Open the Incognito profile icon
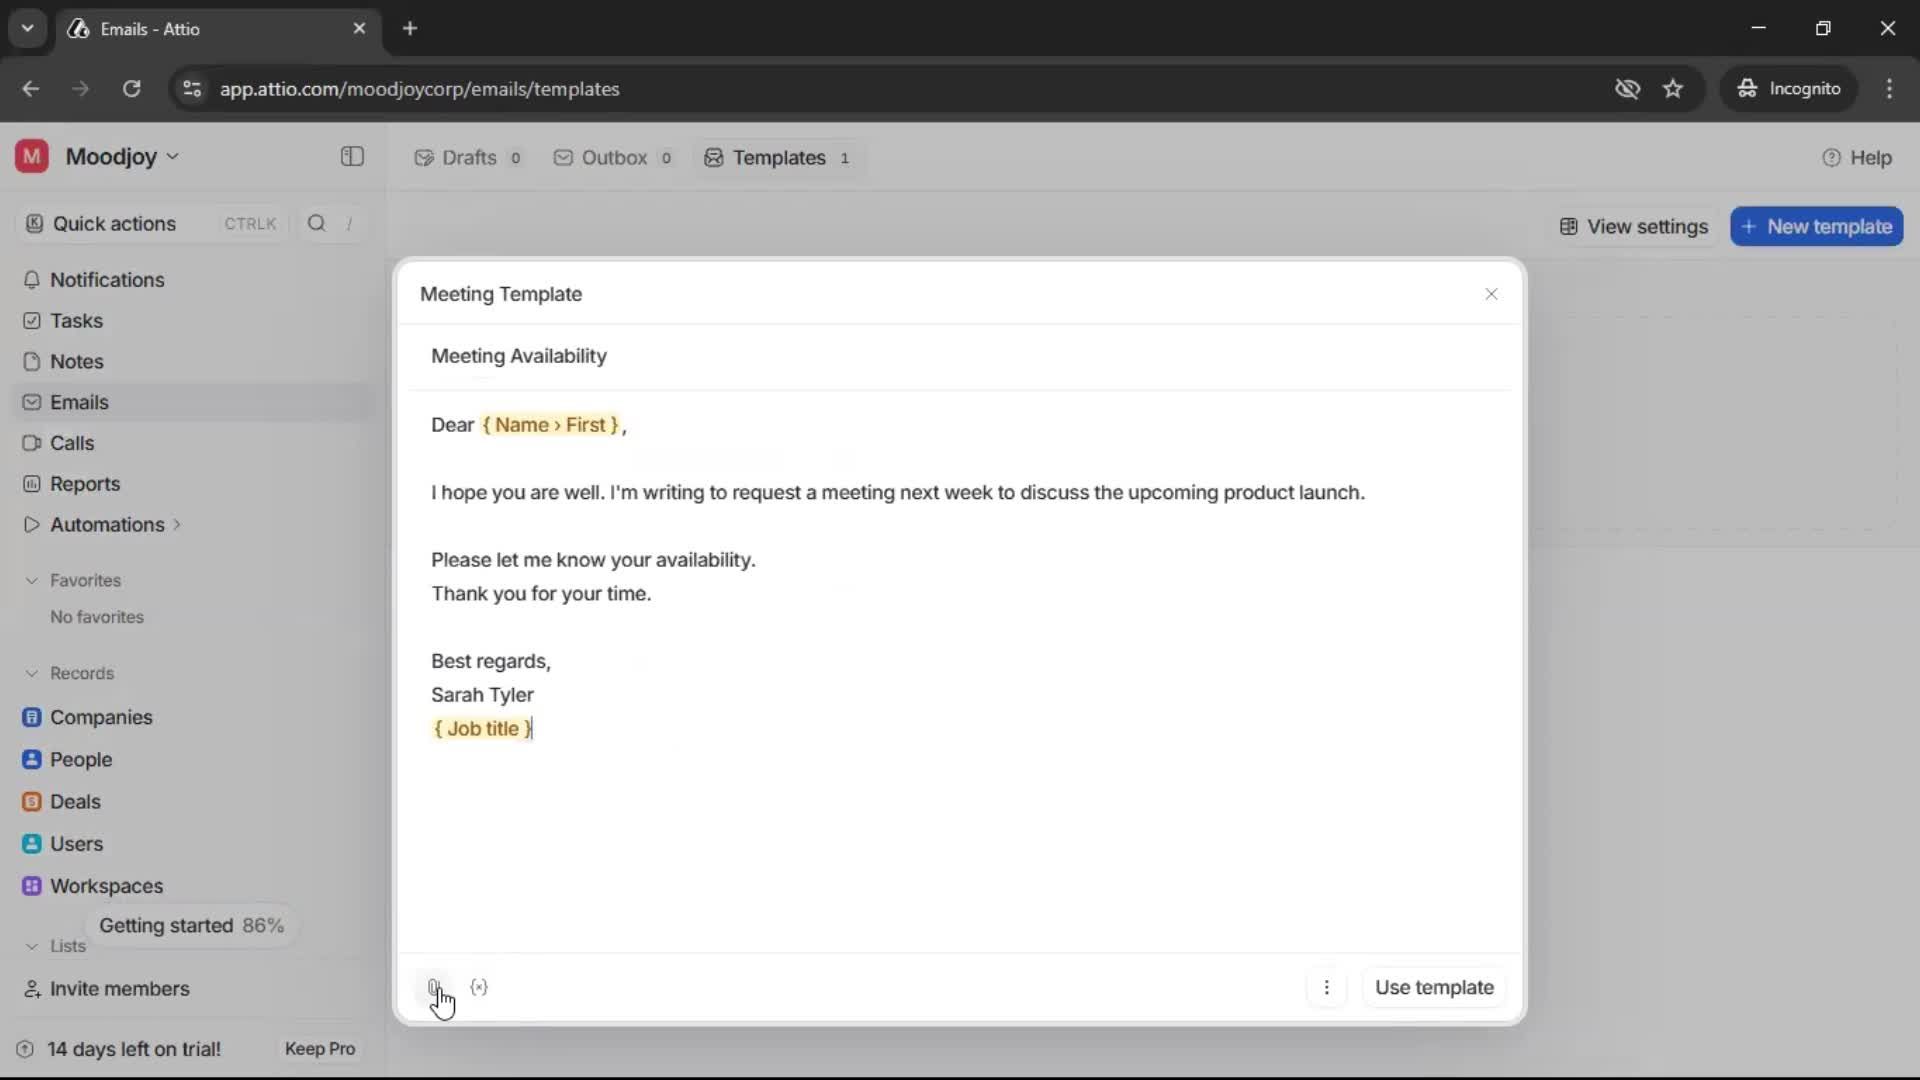The image size is (1920, 1080). pos(1747,88)
